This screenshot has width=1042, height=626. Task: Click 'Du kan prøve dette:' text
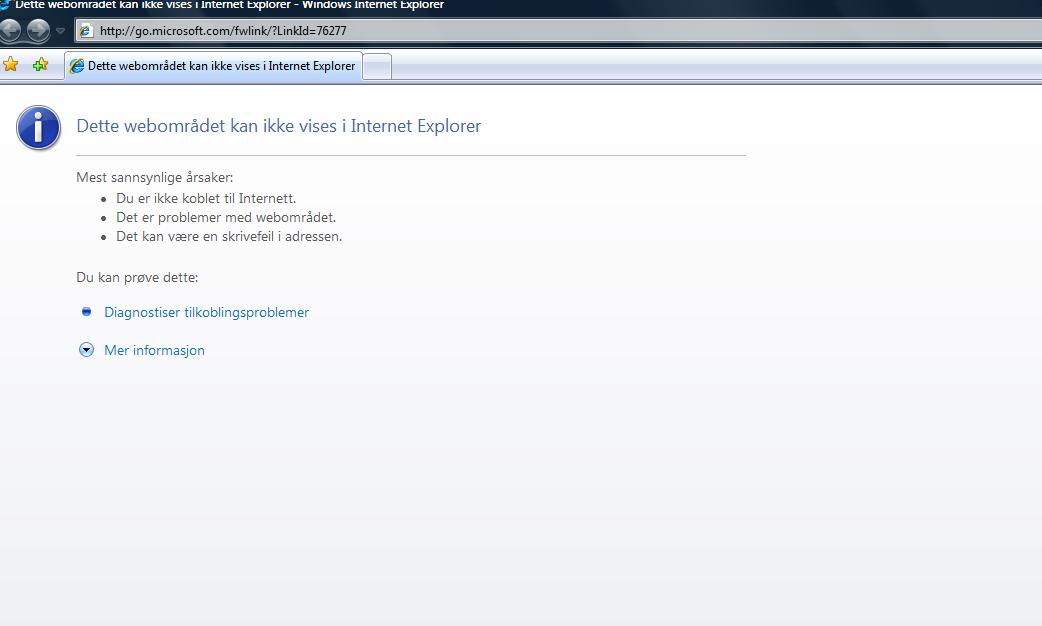point(138,277)
